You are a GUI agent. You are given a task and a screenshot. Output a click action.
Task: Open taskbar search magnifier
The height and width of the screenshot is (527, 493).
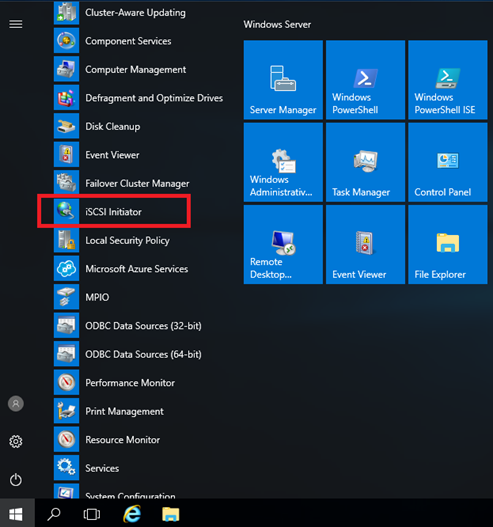(54, 514)
